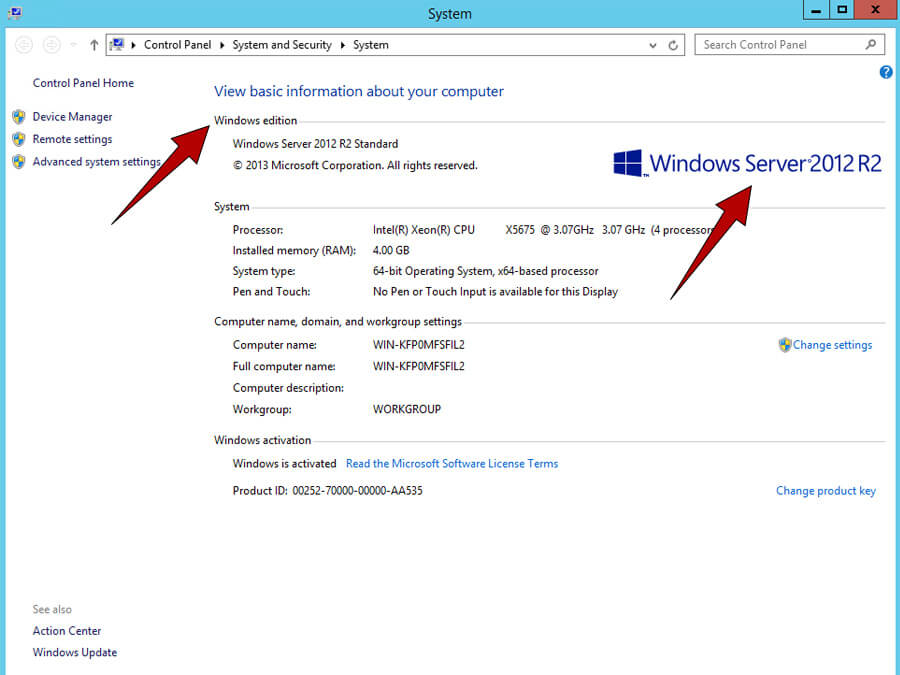Image resolution: width=900 pixels, height=675 pixels.
Task: Select the 4.00 GB installed memory value
Action: click(x=391, y=250)
